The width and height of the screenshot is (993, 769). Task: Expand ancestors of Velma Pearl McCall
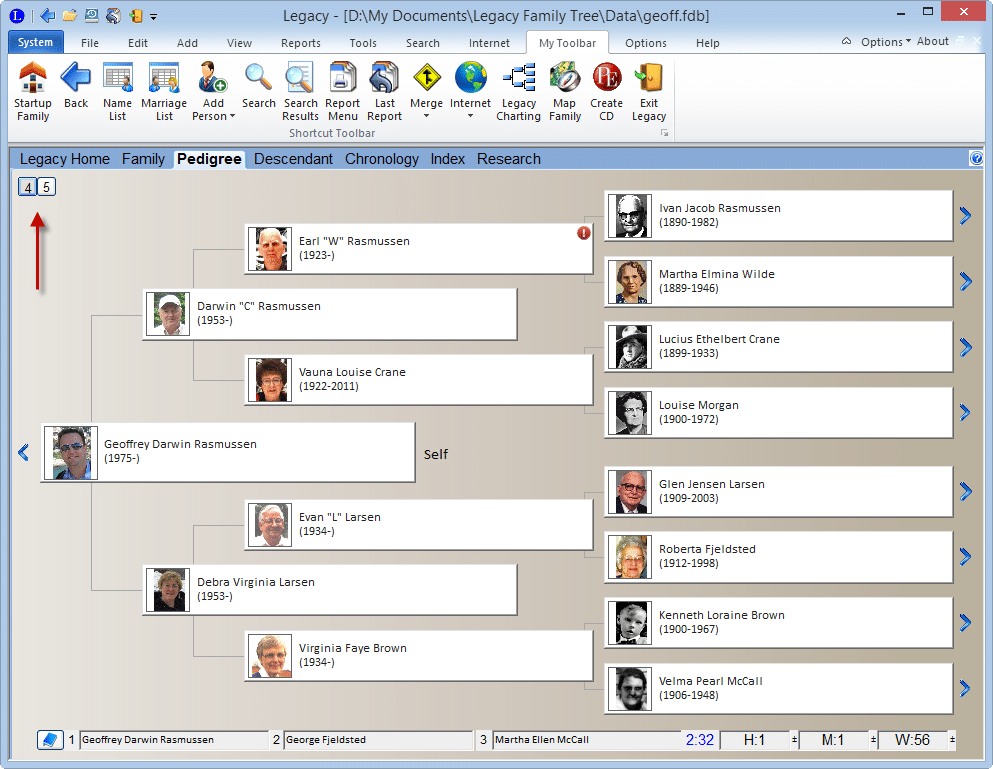(965, 688)
